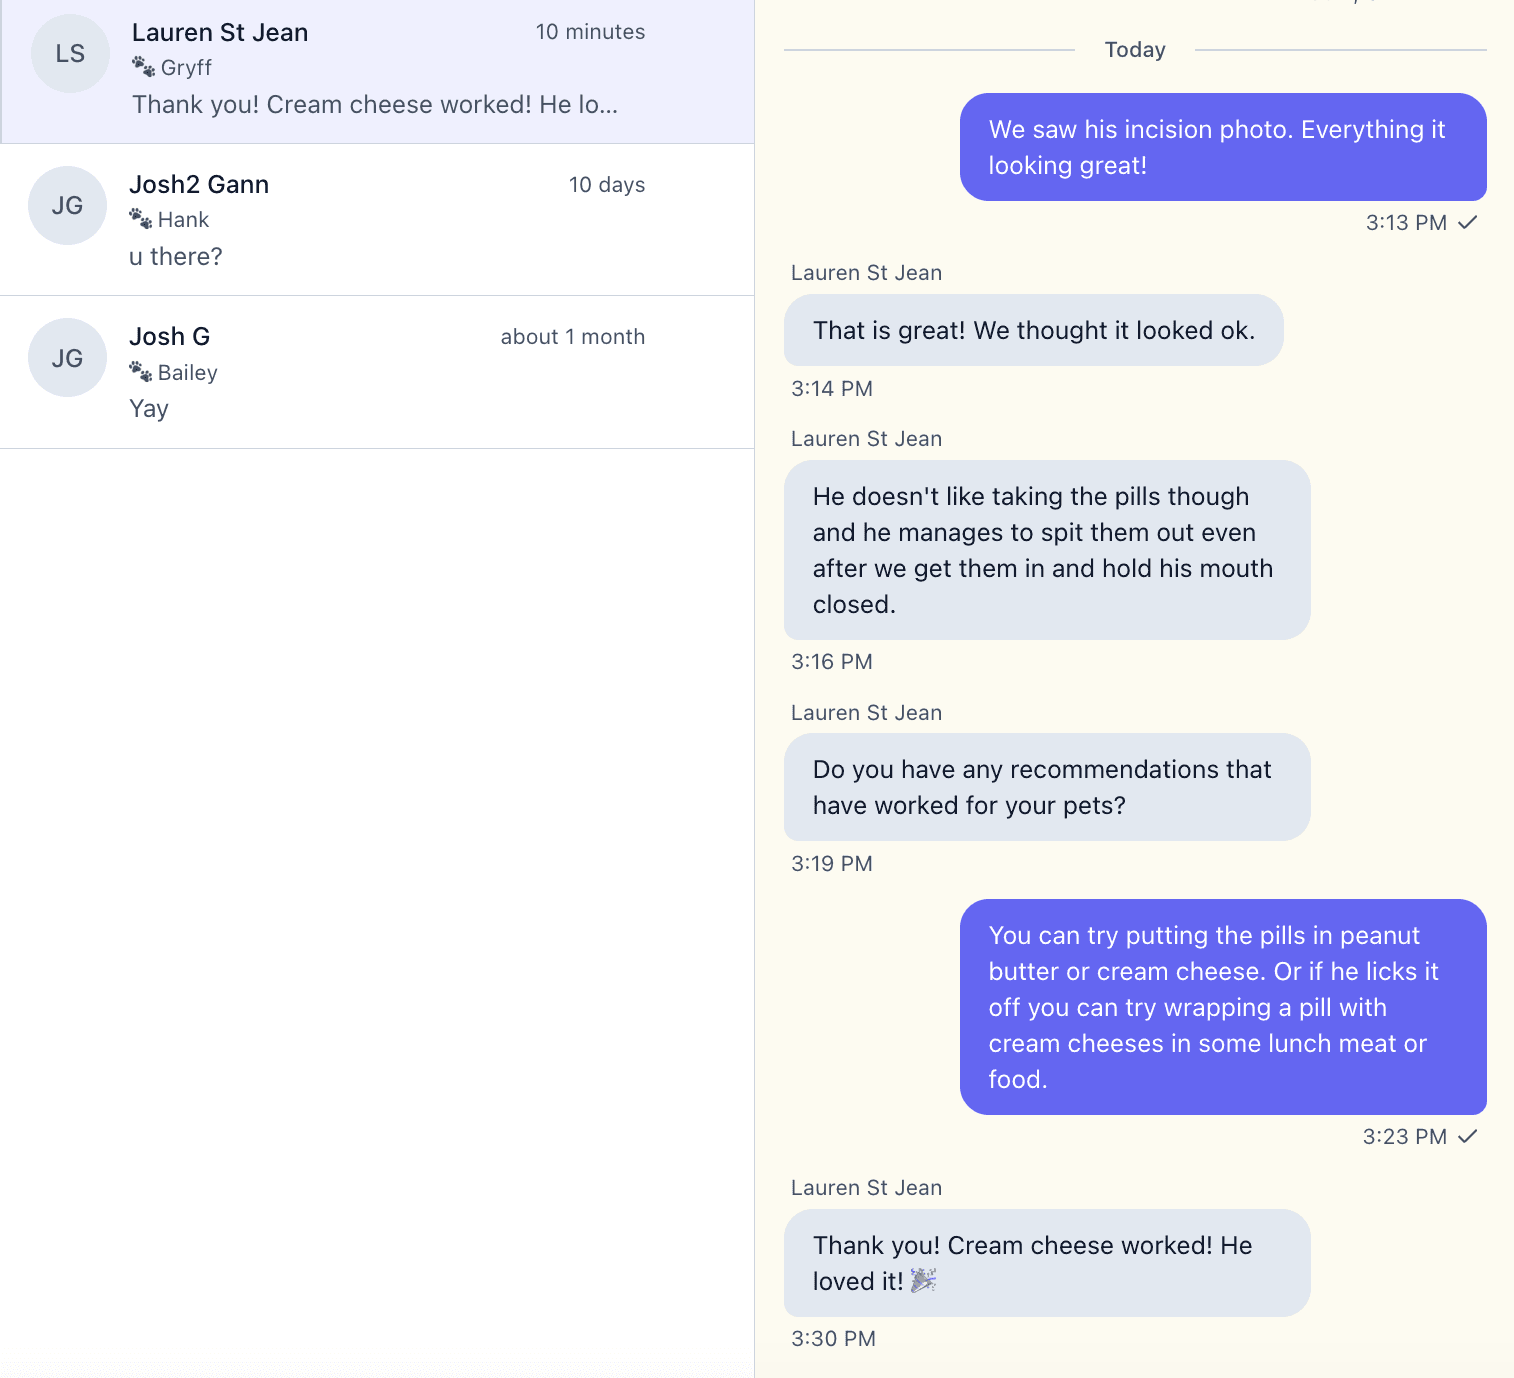Click the about 1 month timestamp
Image resolution: width=1514 pixels, height=1378 pixels.
572,337
